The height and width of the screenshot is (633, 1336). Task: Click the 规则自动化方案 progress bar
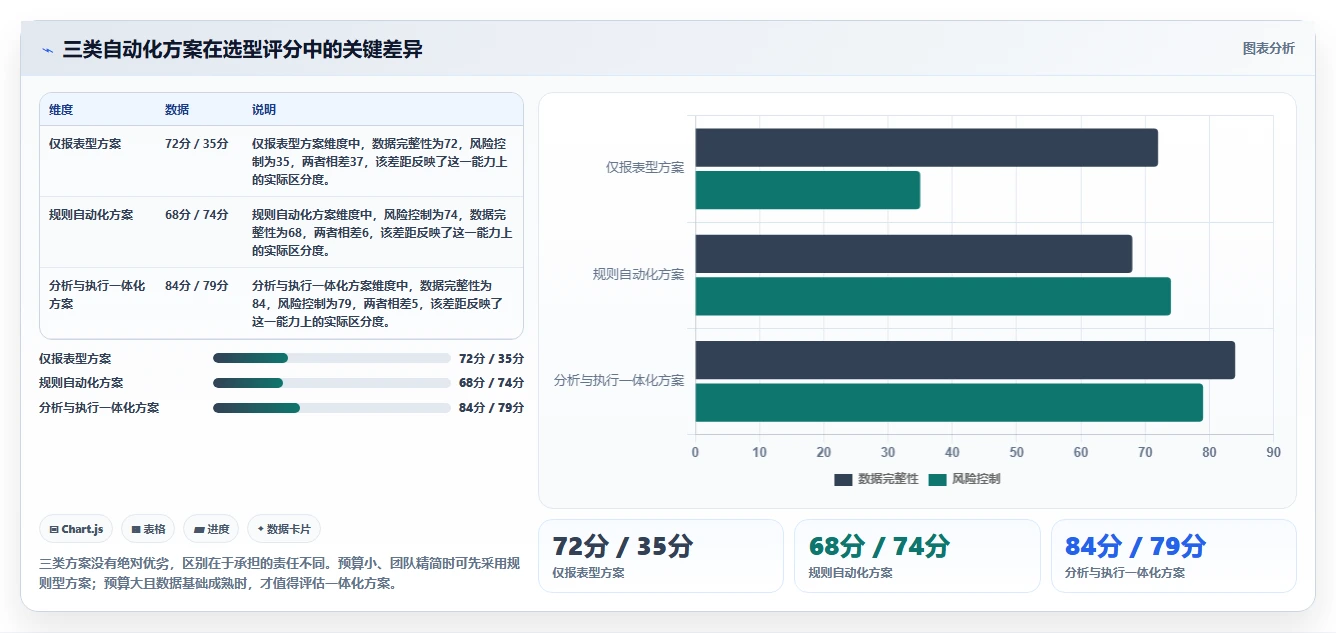click(x=332, y=383)
